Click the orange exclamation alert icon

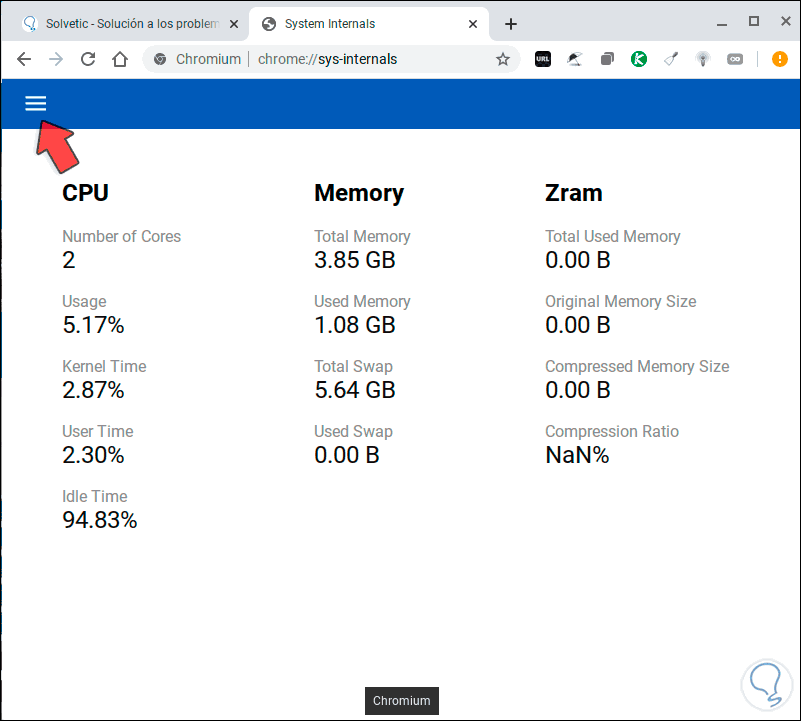coord(780,59)
